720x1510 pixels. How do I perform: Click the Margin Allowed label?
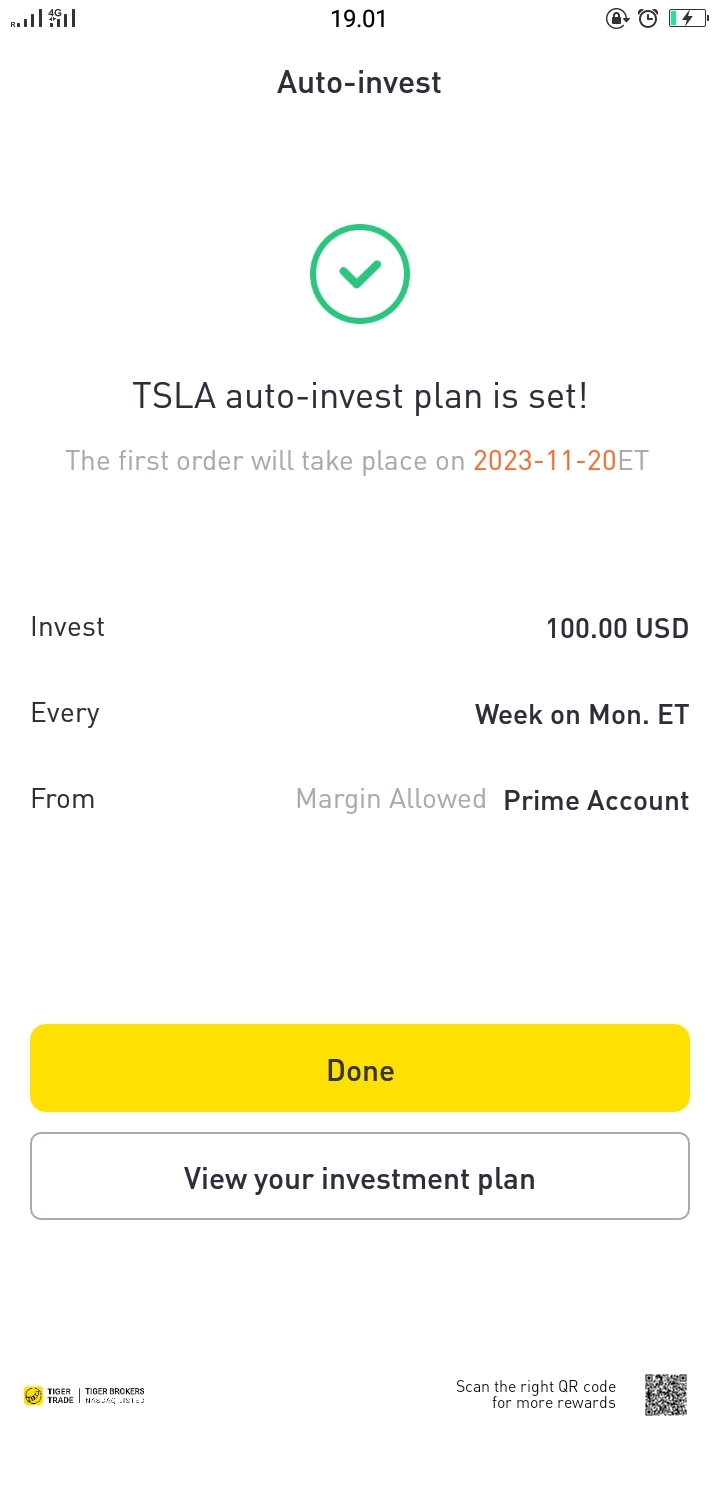tap(391, 799)
